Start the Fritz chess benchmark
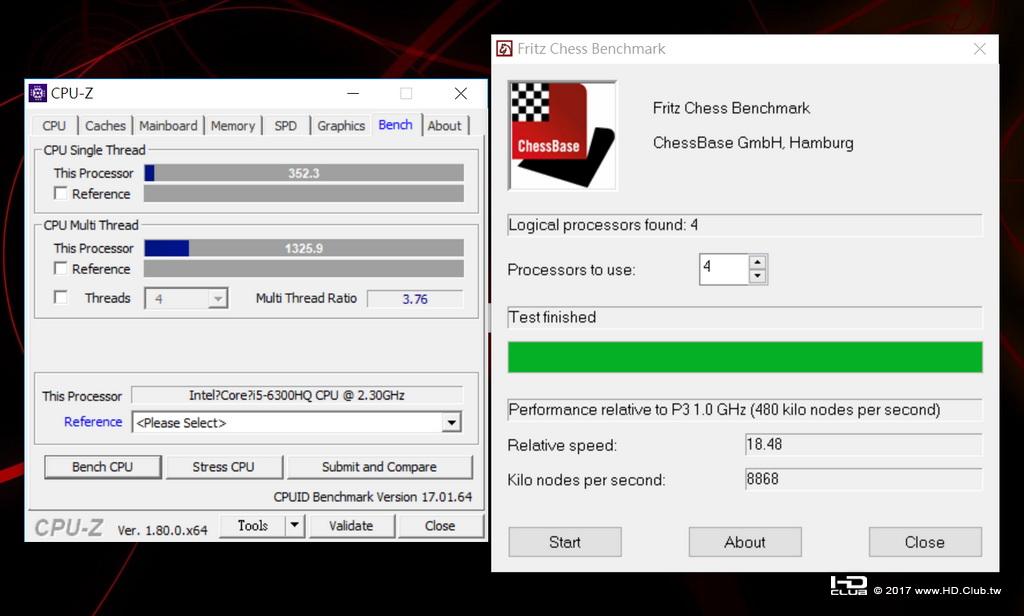 [x=565, y=542]
